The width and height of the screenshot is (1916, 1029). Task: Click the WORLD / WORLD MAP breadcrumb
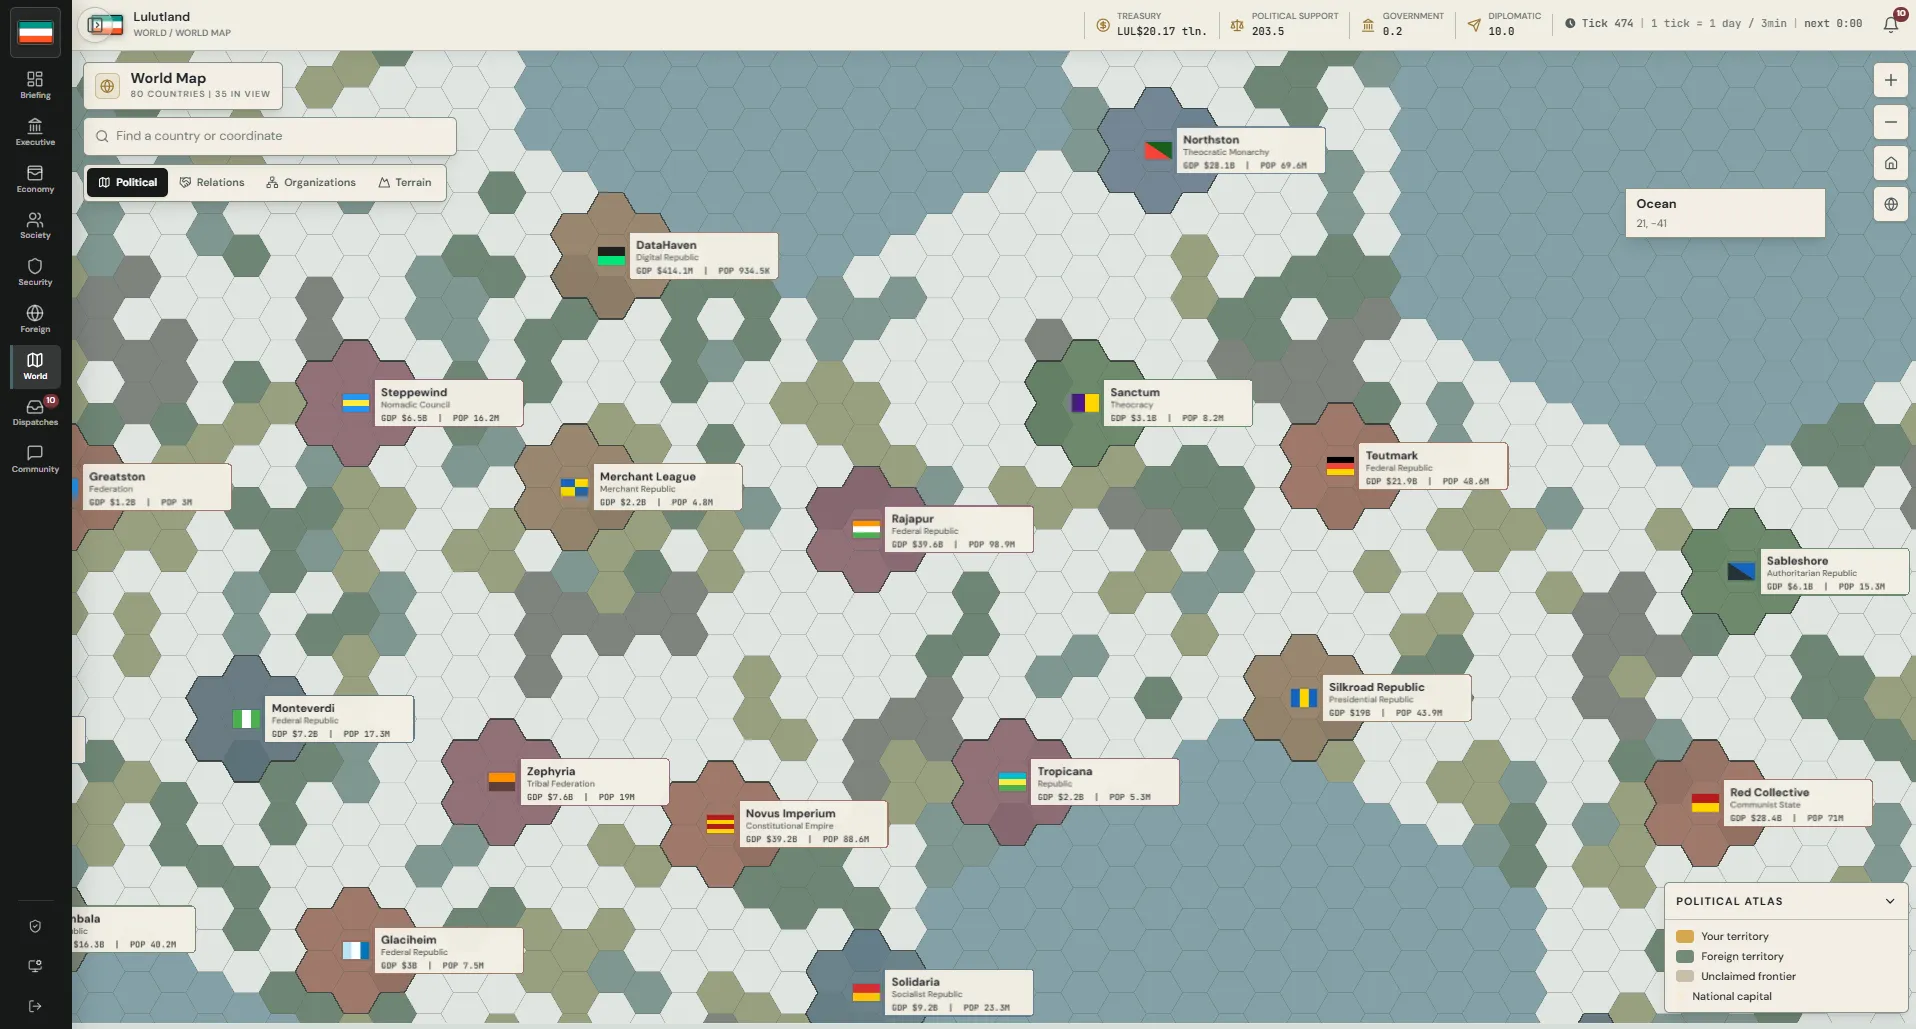point(182,33)
